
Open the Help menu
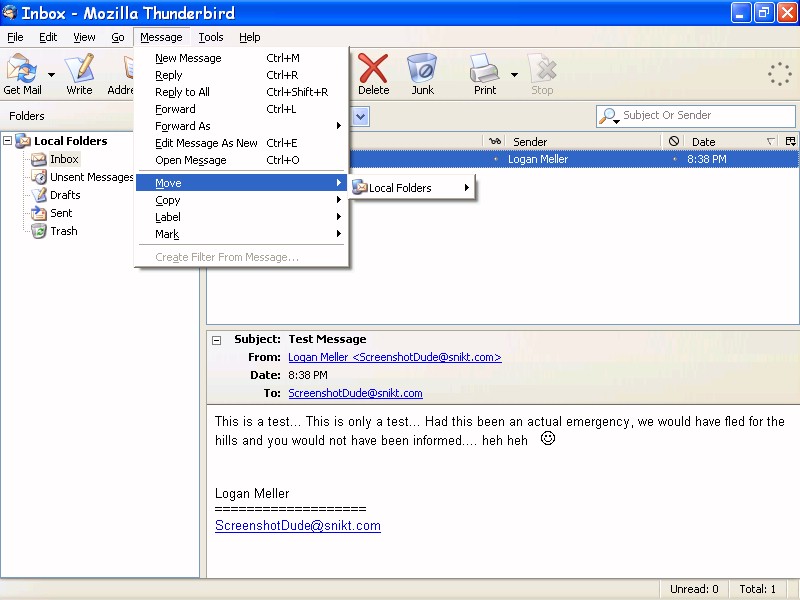(249, 37)
